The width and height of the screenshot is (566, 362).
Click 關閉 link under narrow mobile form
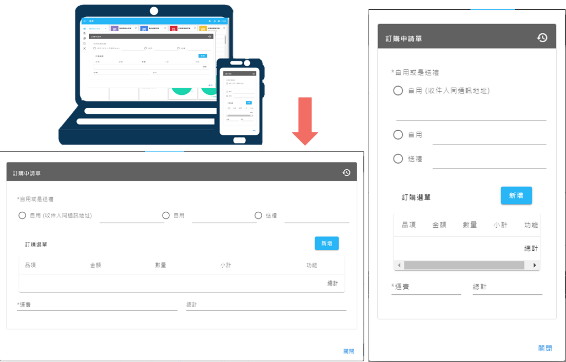coord(545,348)
